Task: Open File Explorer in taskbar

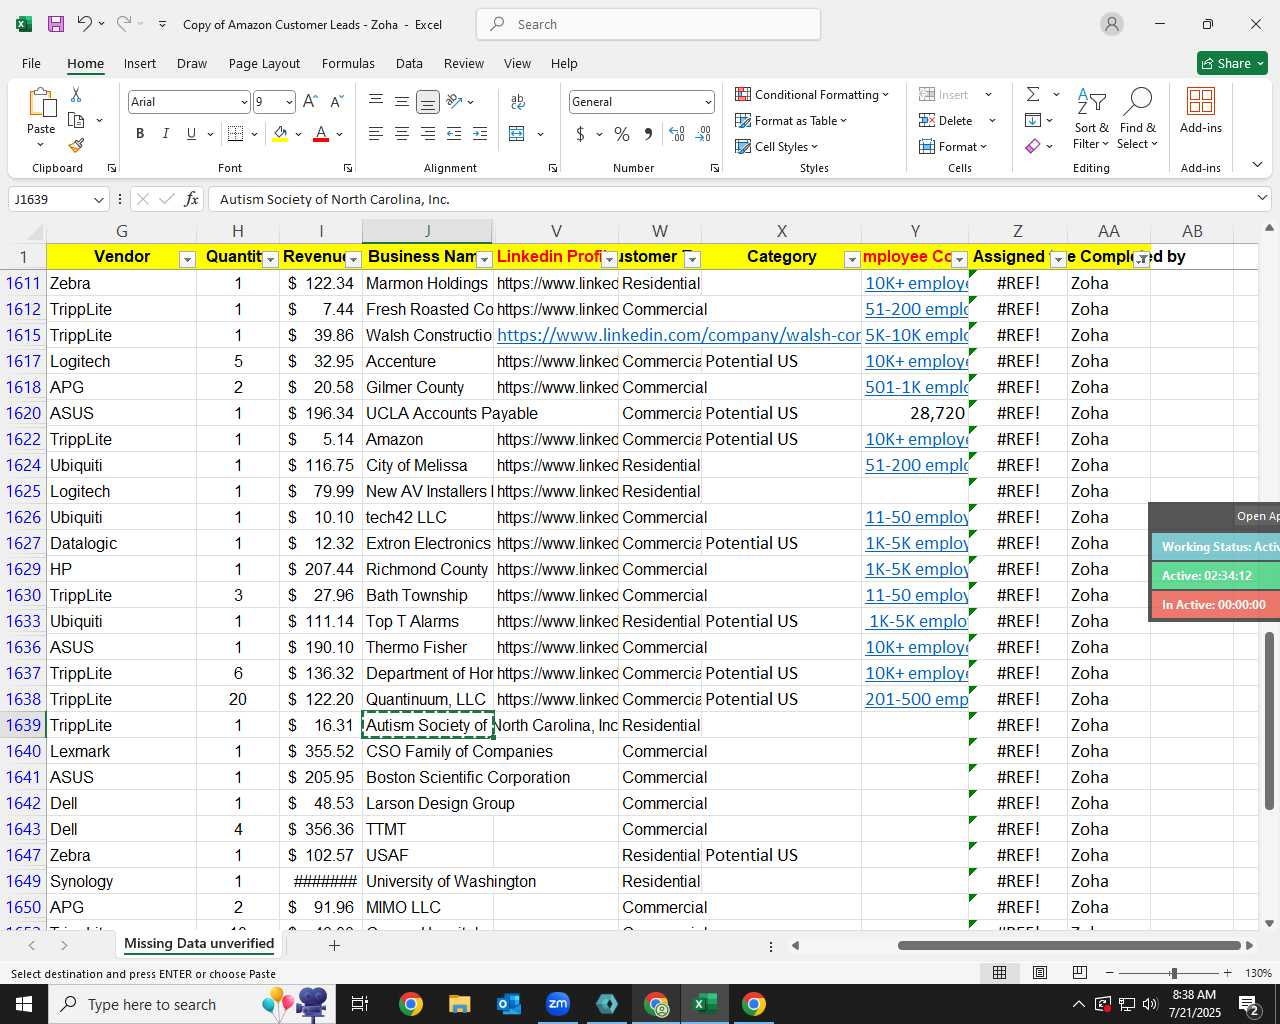Action: (459, 1004)
